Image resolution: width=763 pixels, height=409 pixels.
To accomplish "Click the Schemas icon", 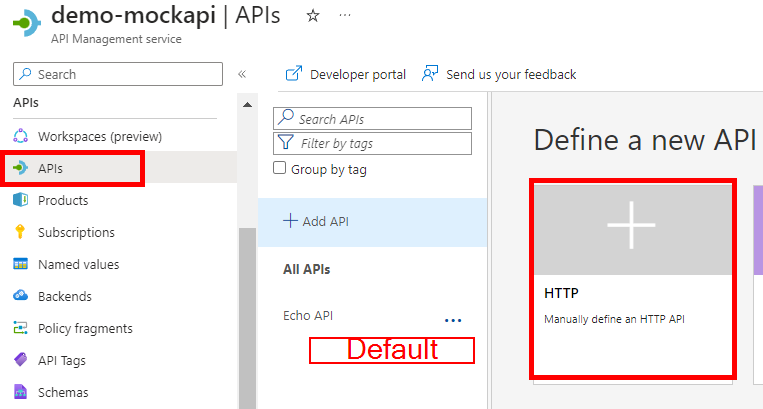I will click(20, 391).
